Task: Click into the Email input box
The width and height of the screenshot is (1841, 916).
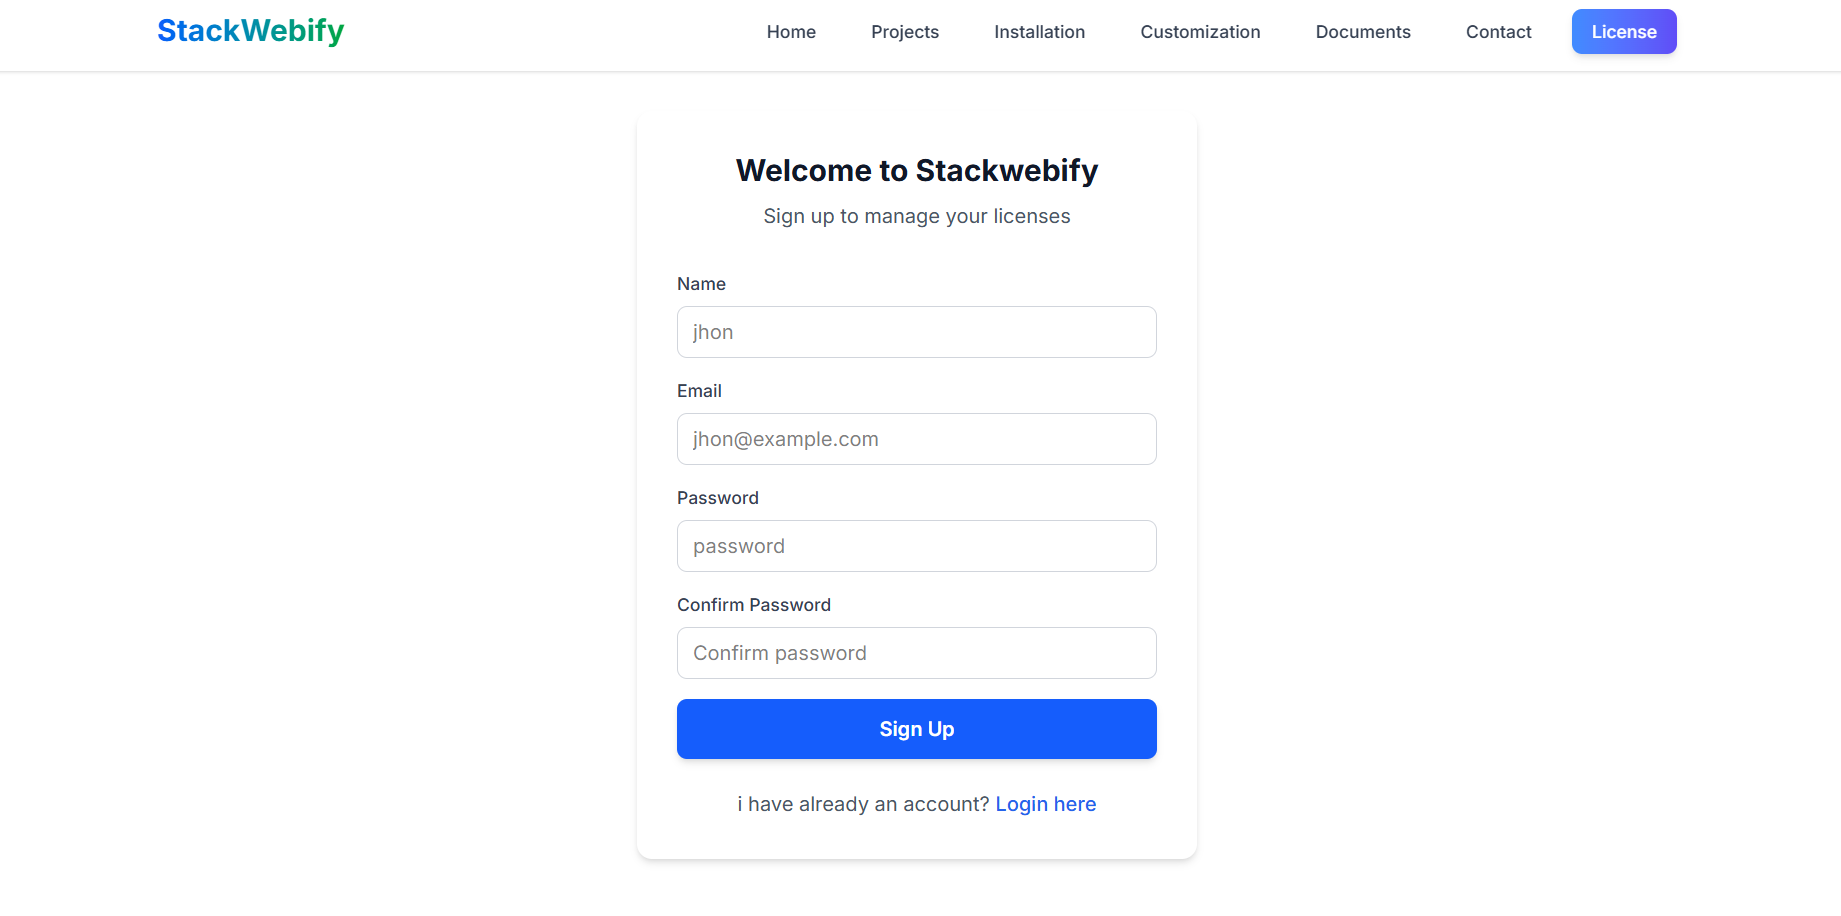Action: click(916, 439)
